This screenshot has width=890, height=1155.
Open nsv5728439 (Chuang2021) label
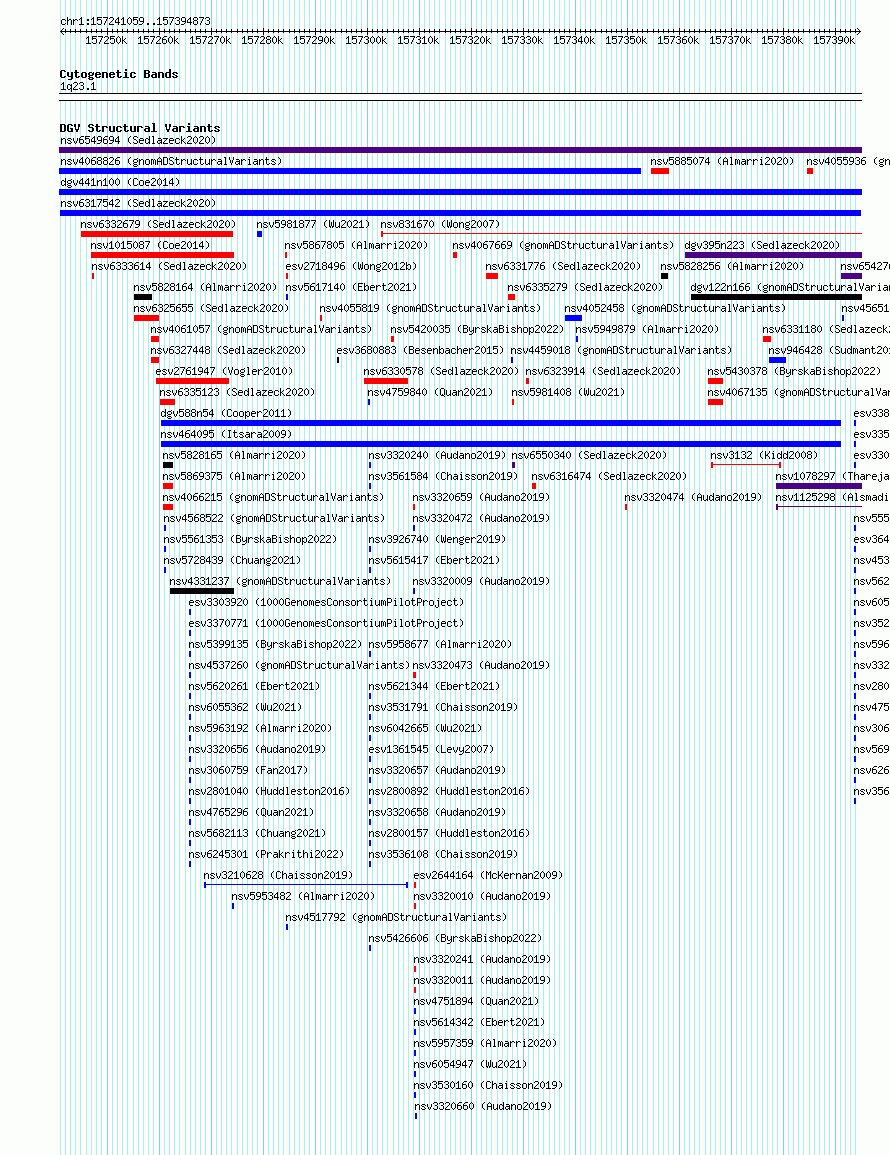[232, 561]
